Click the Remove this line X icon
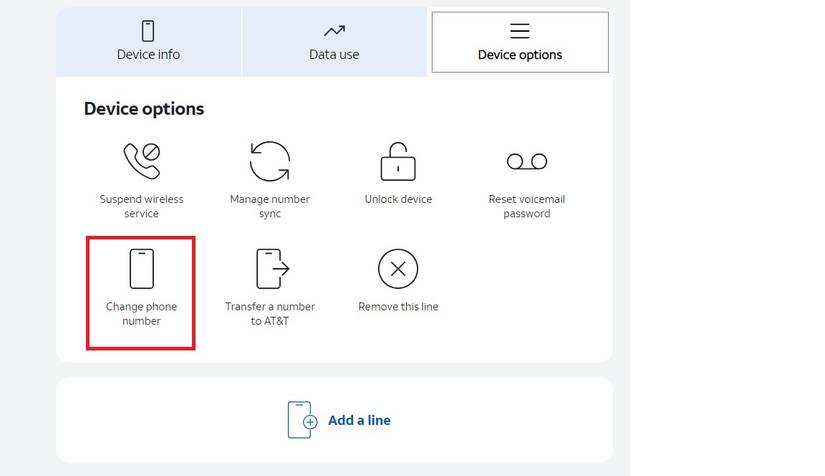 point(398,268)
